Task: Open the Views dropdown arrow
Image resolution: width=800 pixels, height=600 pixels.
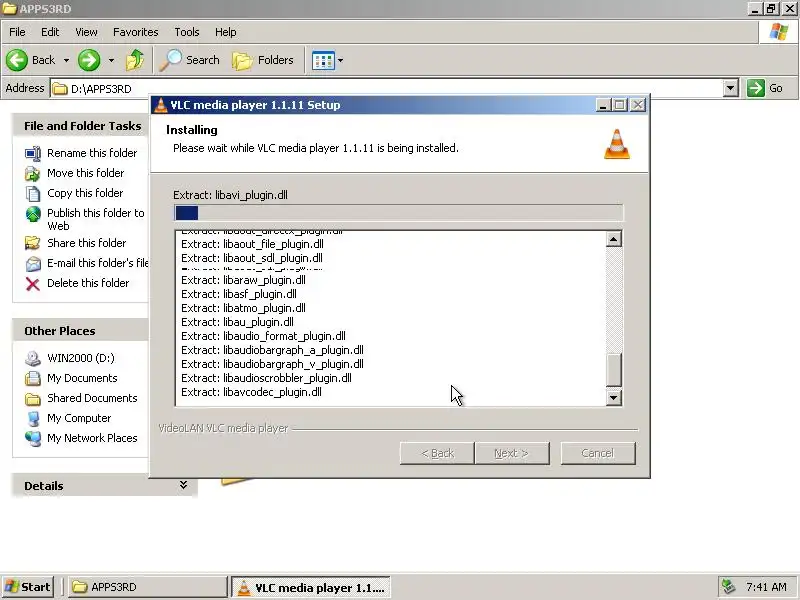Action: click(340, 60)
